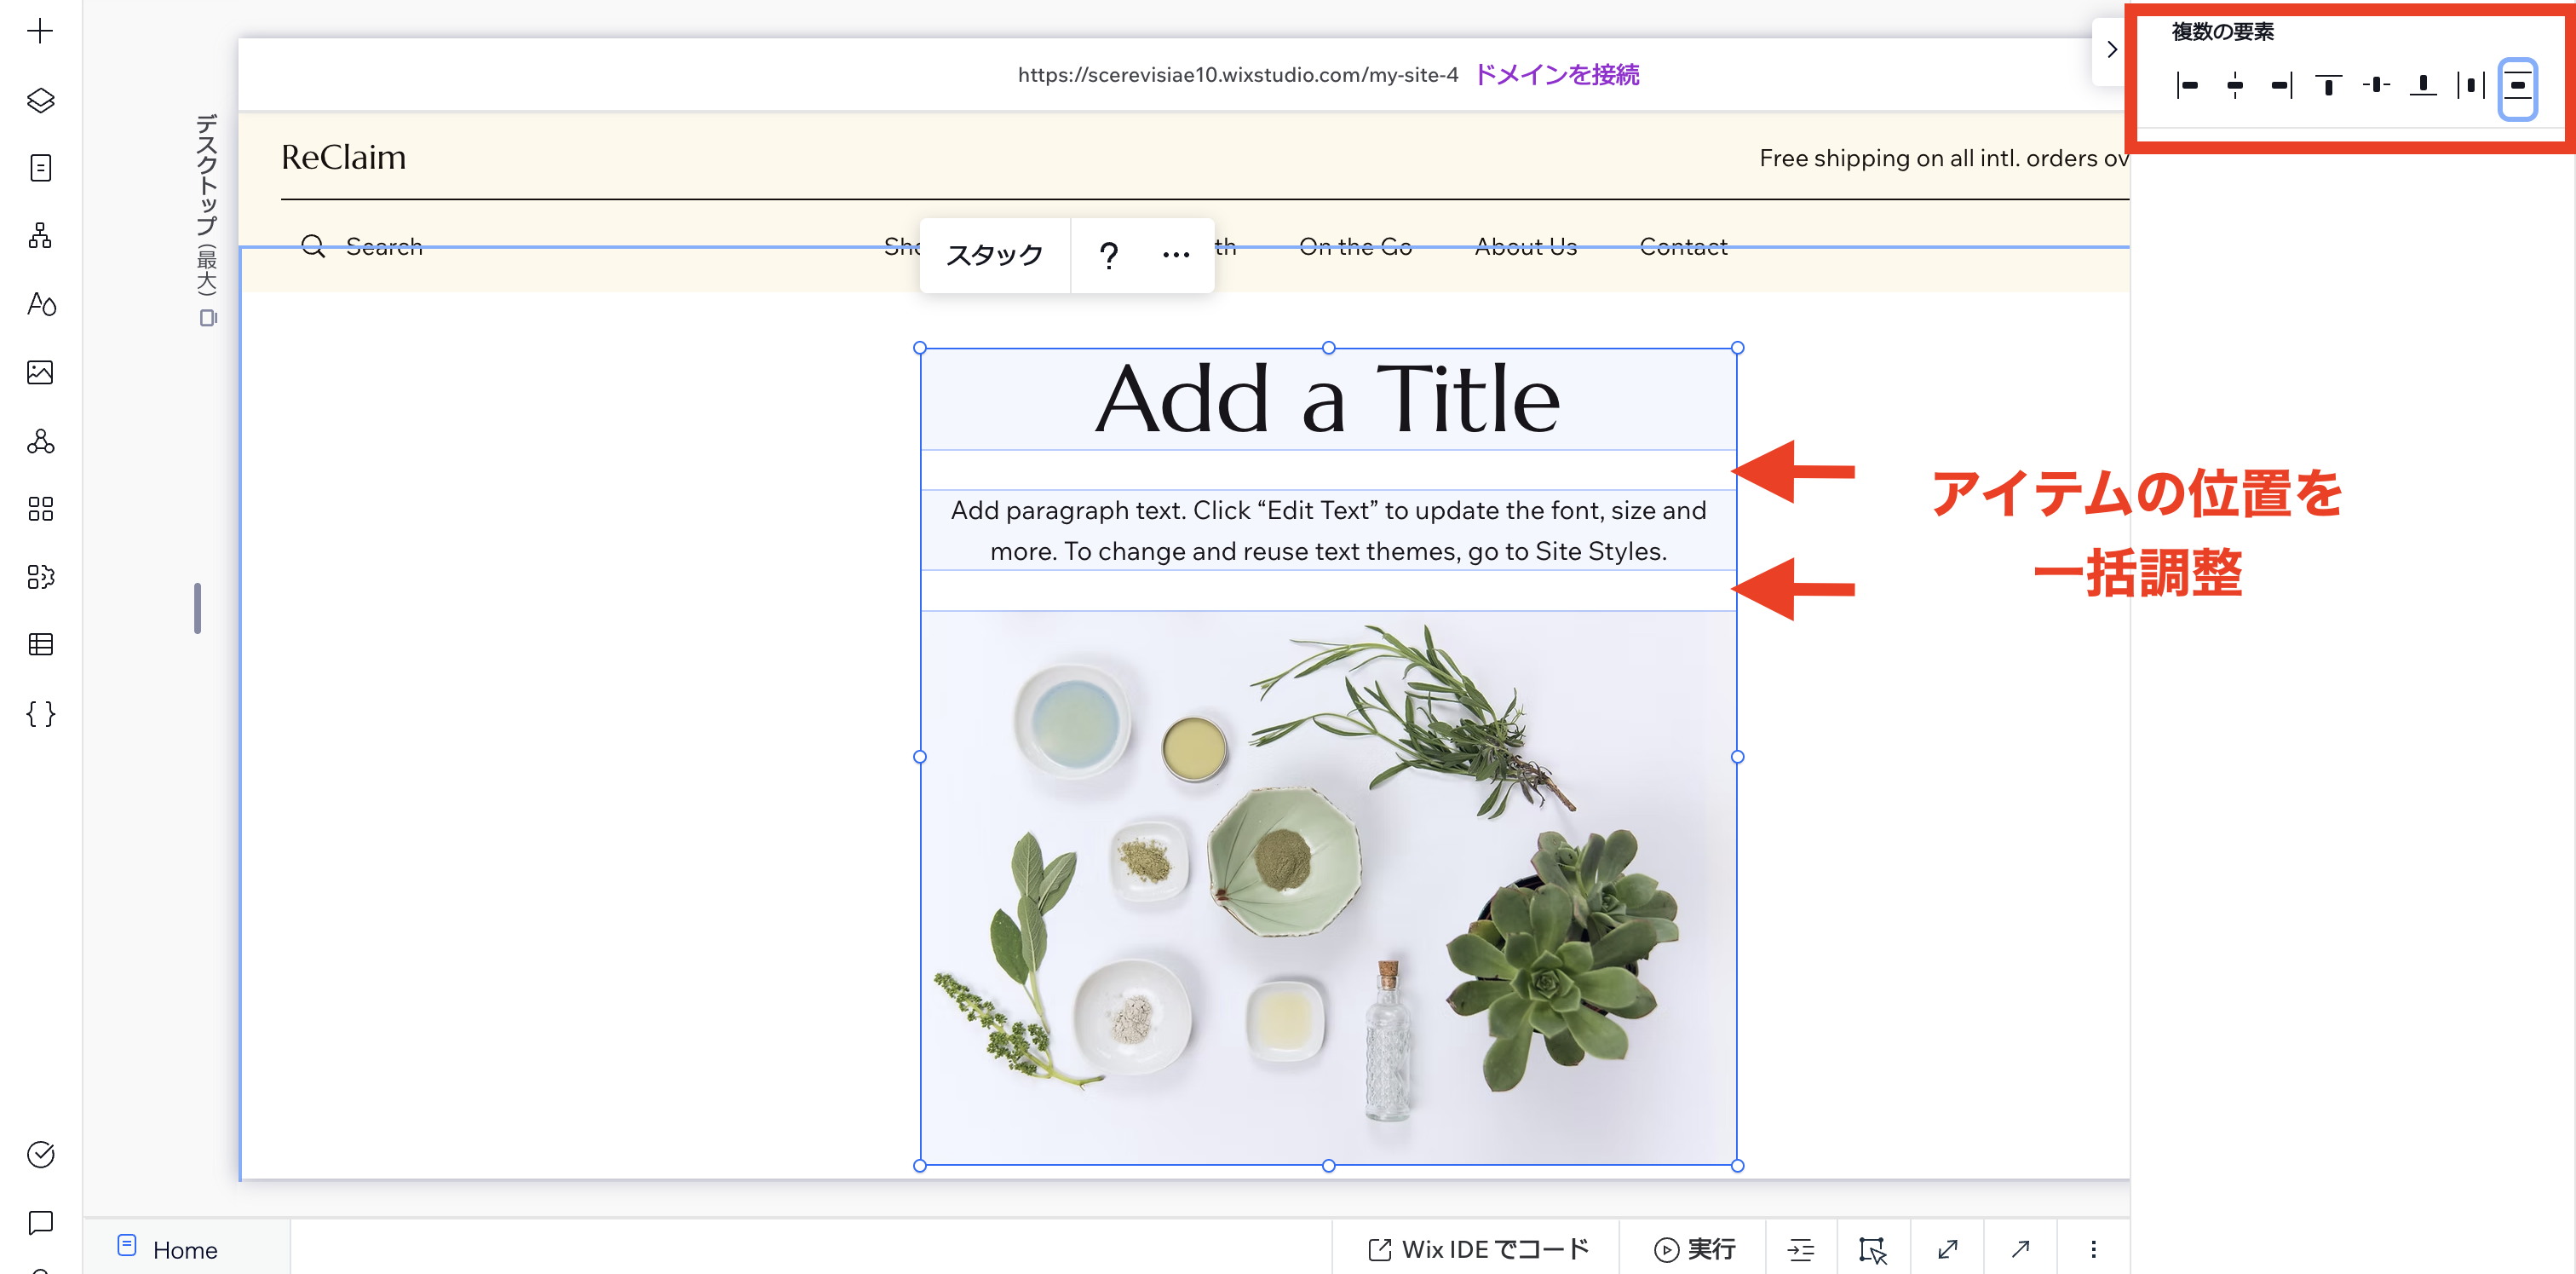2576x1274 pixels.
Task: Open the Media image icon
Action: coord(40,372)
